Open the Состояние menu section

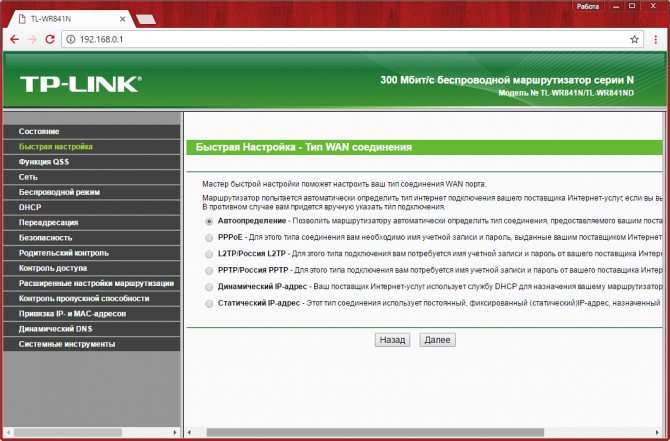[x=91, y=132]
